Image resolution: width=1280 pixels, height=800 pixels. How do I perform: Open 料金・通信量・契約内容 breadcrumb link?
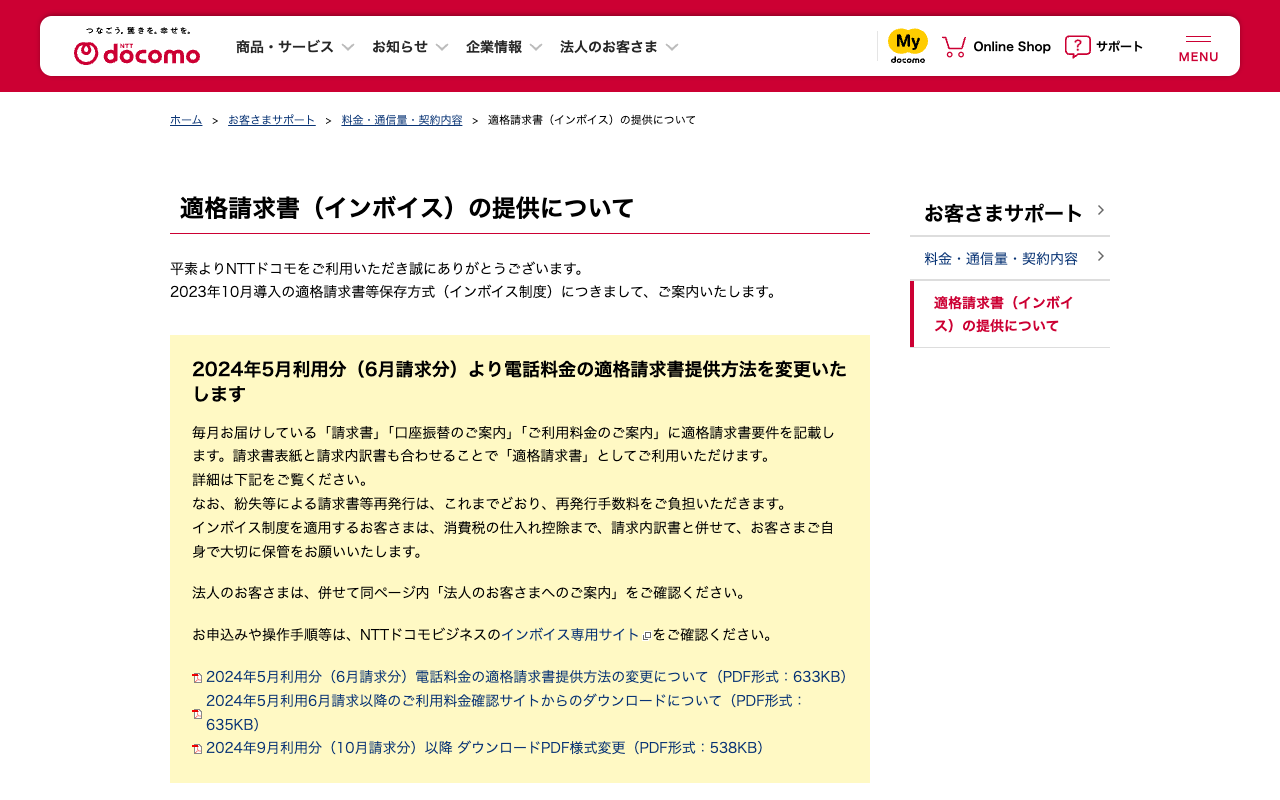point(402,120)
